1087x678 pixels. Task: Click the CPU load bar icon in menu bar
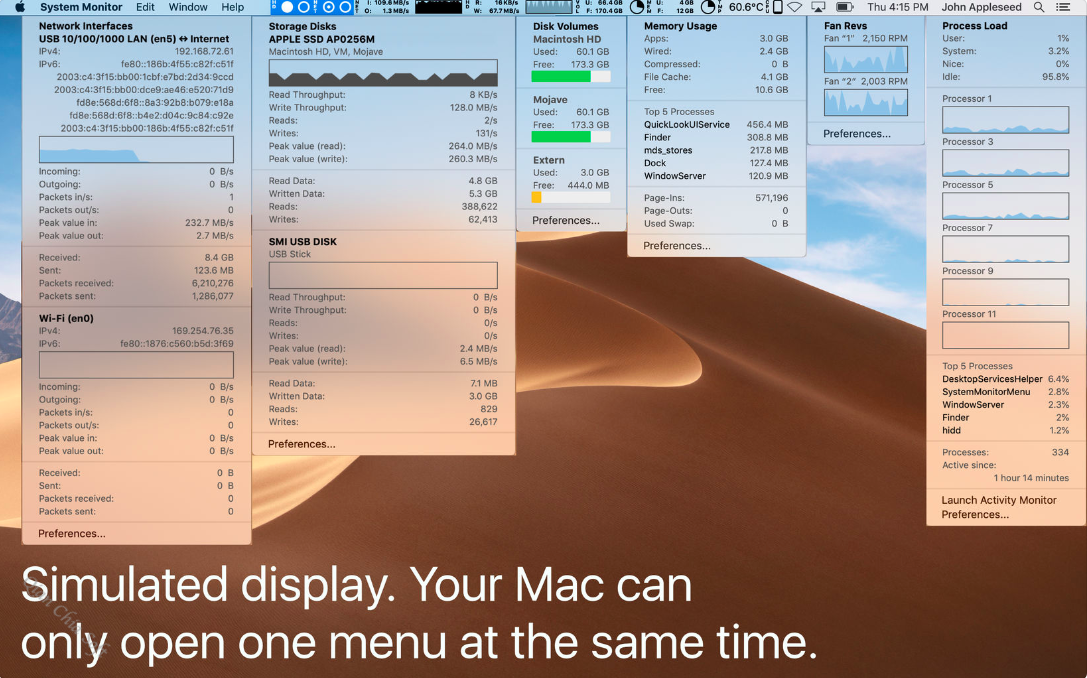pos(778,7)
